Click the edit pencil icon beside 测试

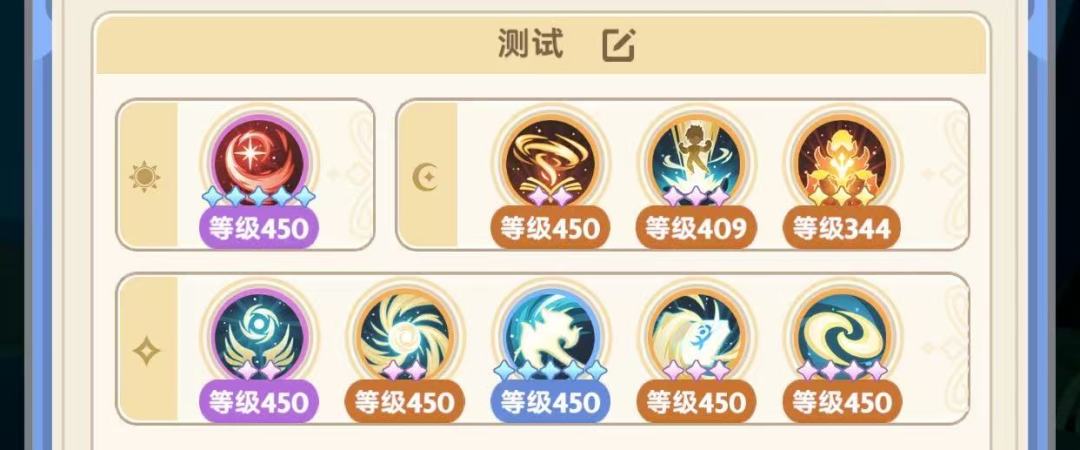619,45
